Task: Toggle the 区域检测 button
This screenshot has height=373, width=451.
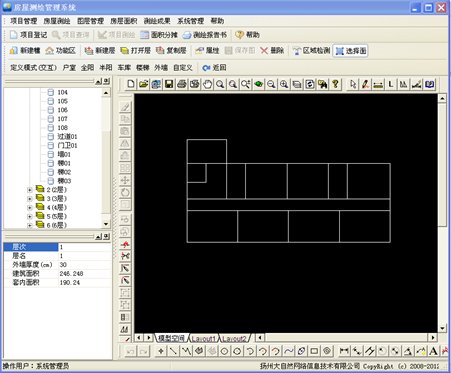Action: (x=311, y=51)
